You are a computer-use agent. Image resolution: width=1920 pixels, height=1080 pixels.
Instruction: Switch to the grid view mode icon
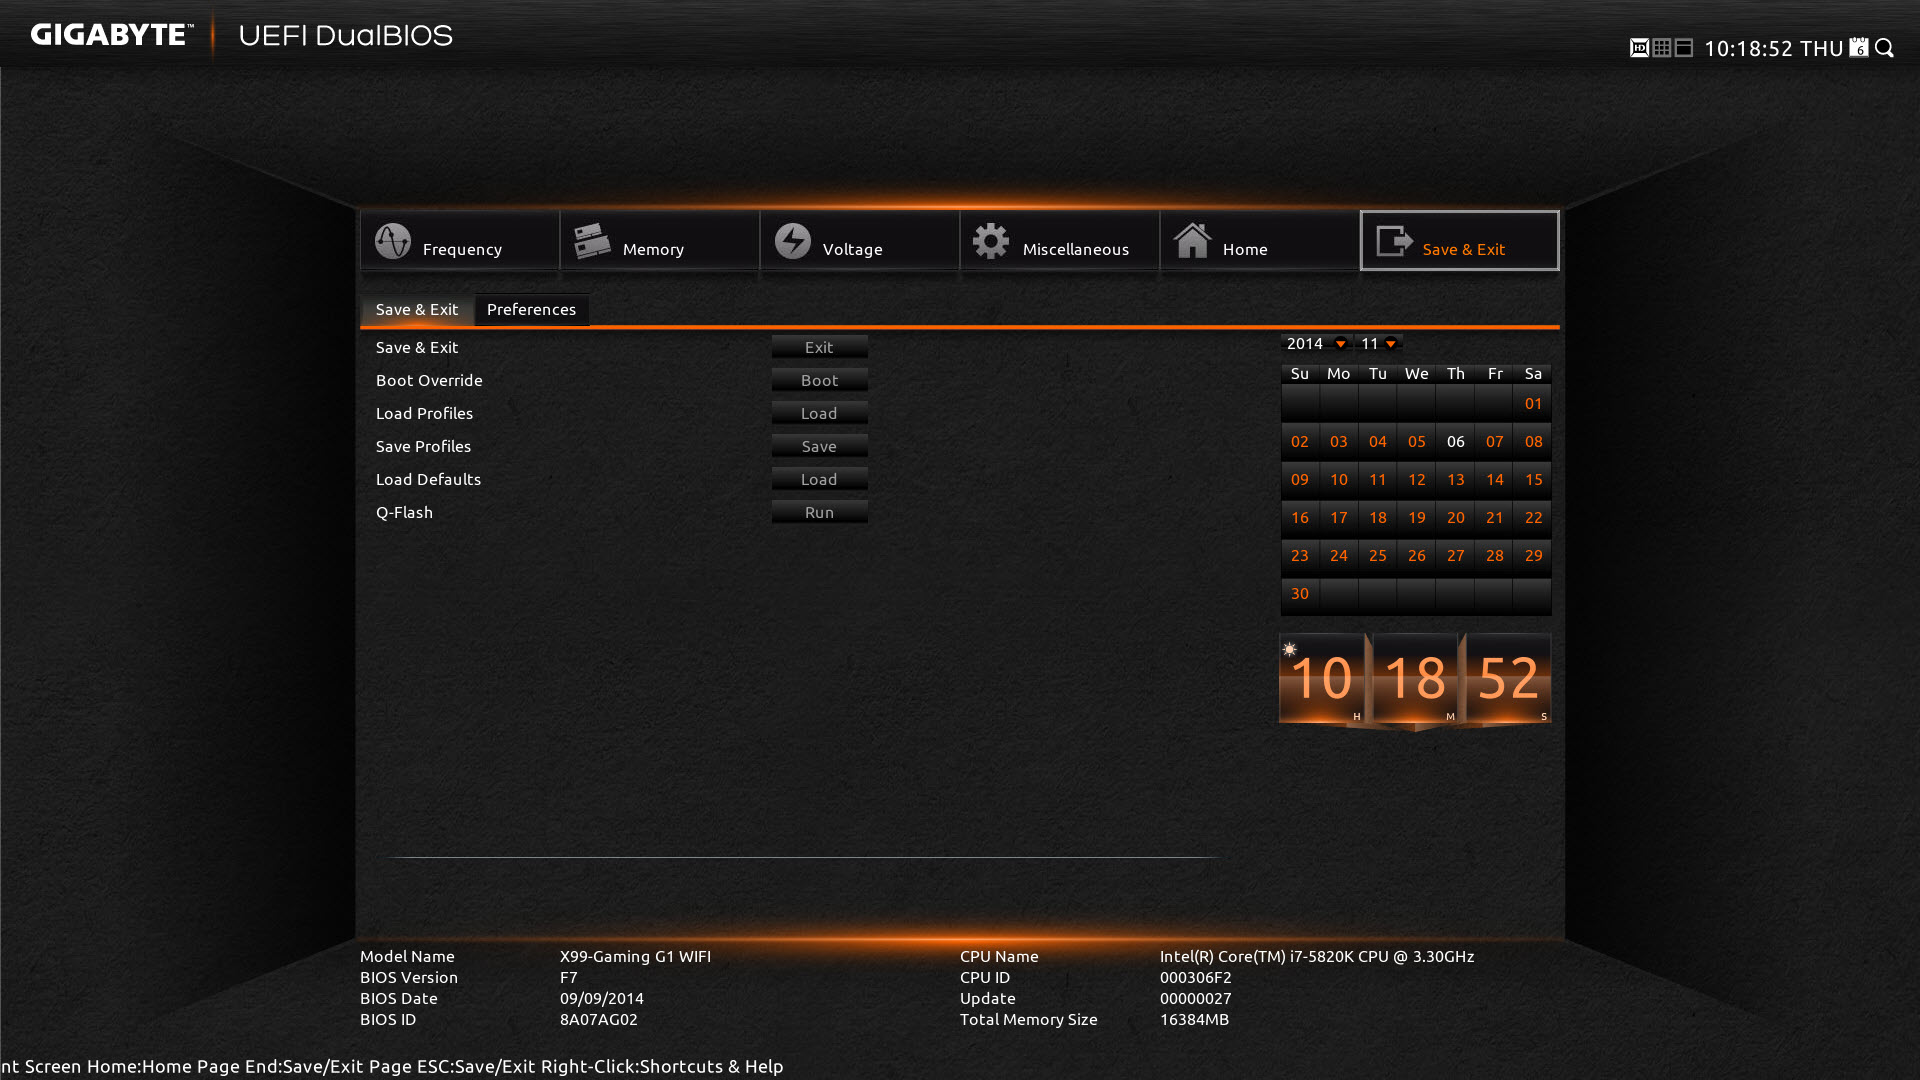(x=1662, y=48)
